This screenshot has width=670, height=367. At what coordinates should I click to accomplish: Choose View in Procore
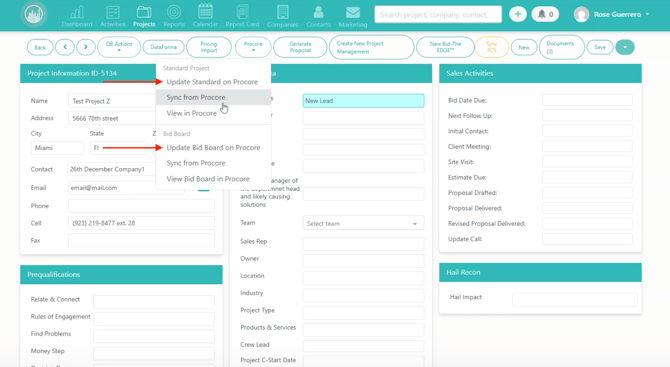pos(191,113)
